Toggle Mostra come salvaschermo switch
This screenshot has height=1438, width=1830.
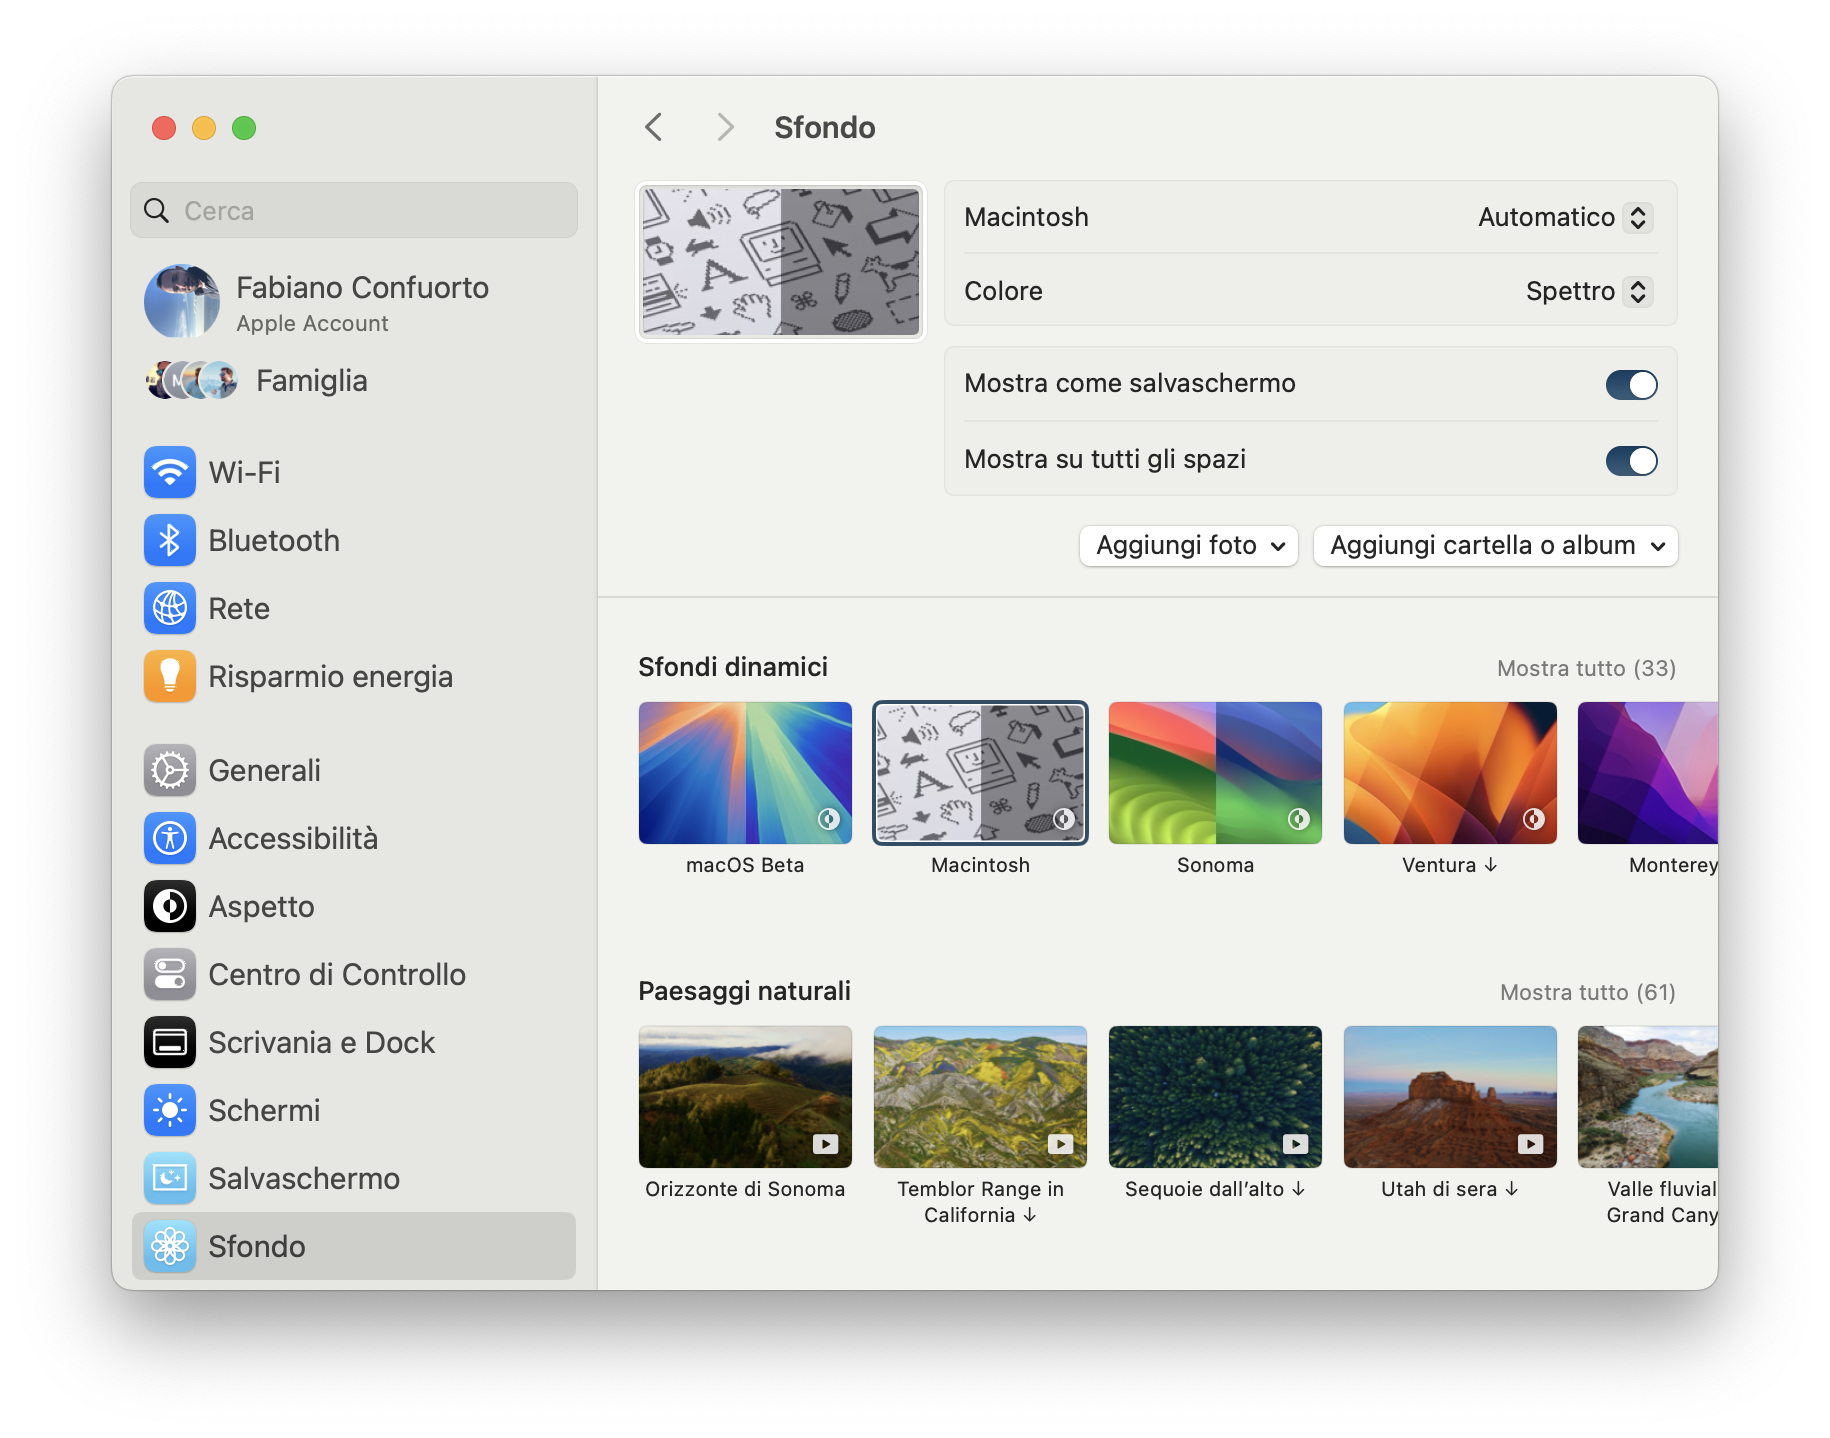pyautogui.click(x=1631, y=384)
